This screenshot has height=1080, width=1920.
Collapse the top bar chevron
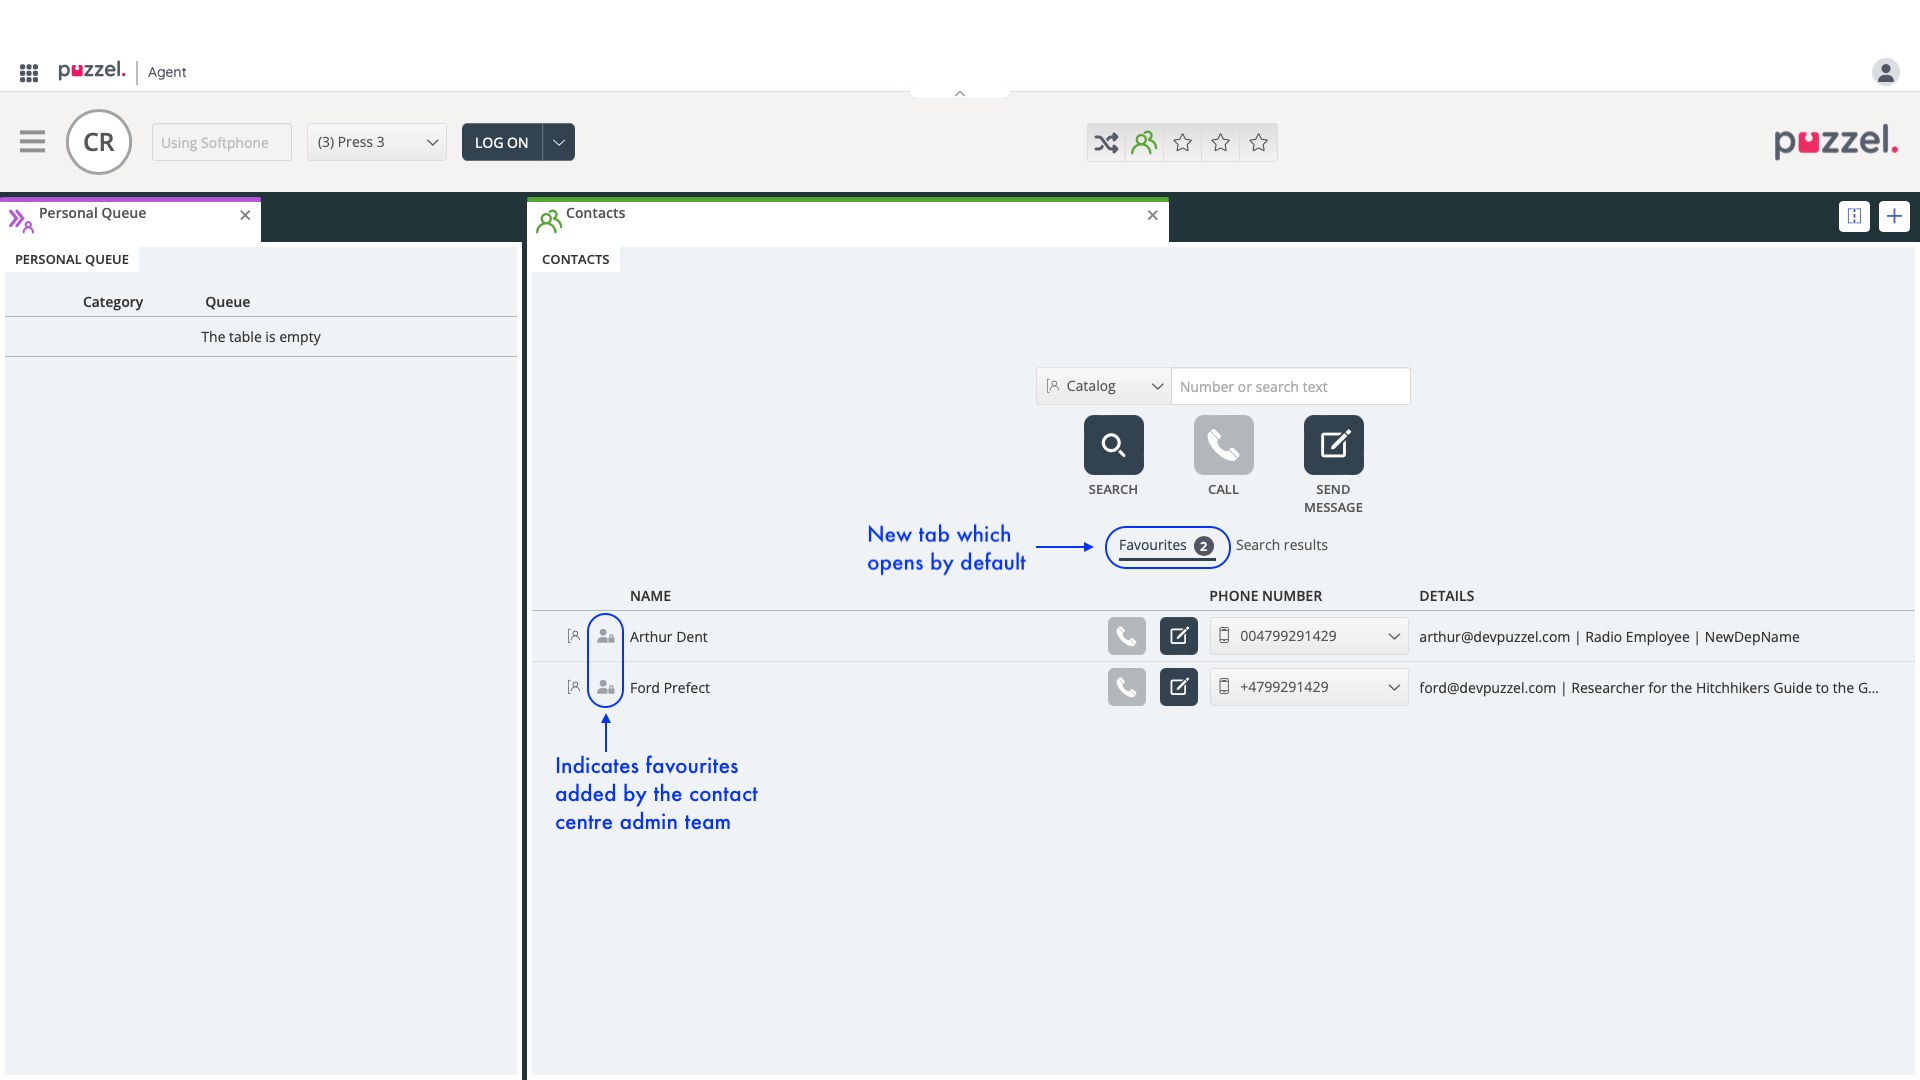pos(959,93)
